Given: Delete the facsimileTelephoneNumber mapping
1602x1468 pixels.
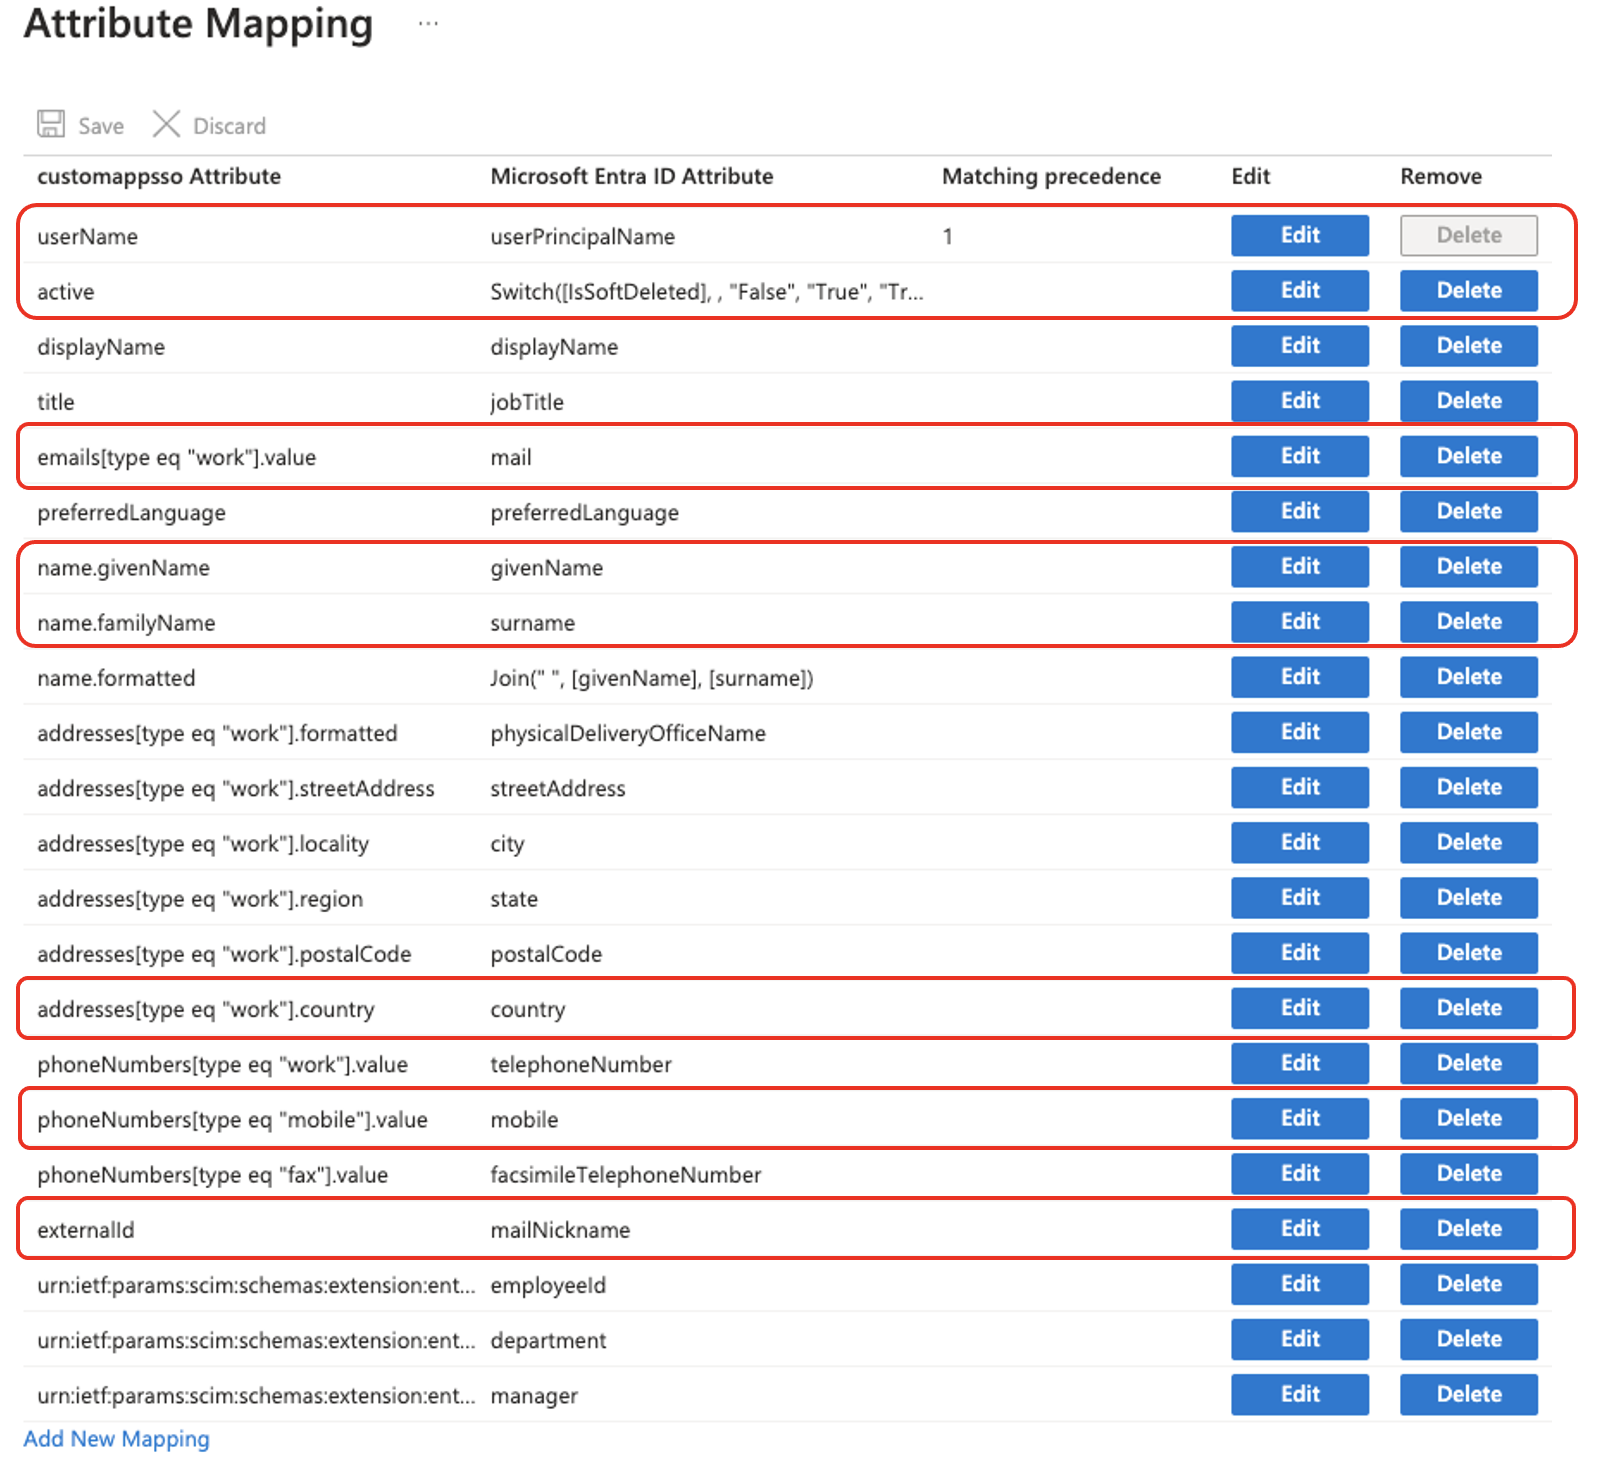Looking at the screenshot, I should (1468, 1173).
